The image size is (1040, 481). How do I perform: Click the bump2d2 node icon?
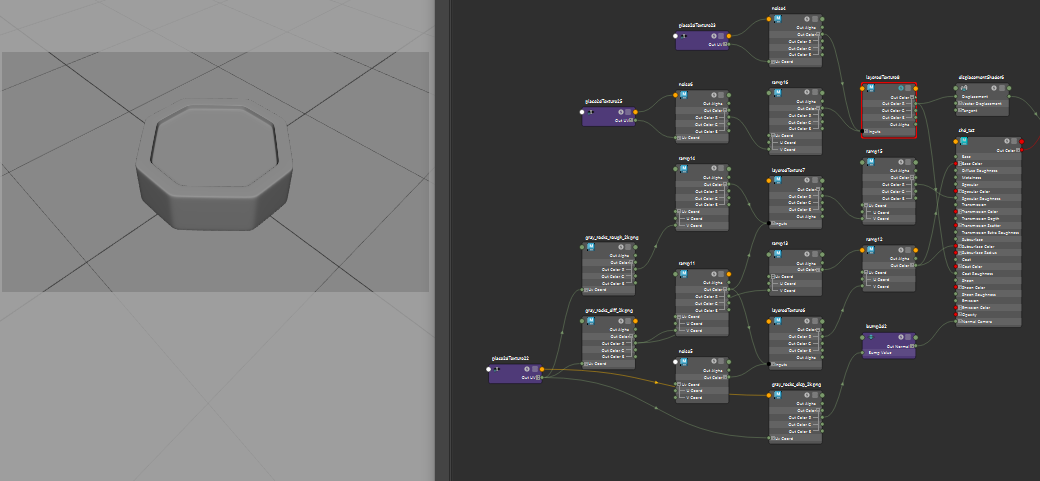pos(870,337)
